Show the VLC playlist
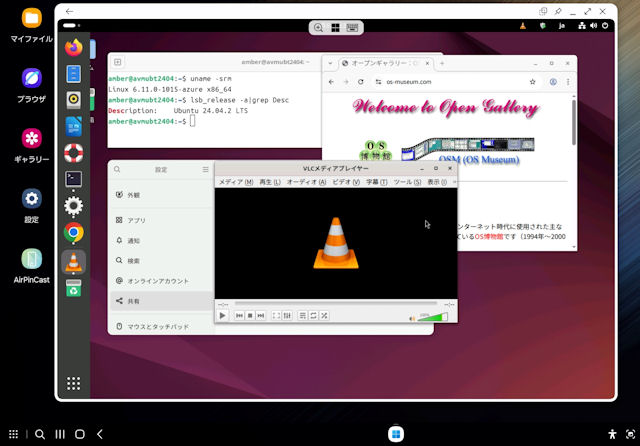This screenshot has height=446, width=640. [x=302, y=315]
